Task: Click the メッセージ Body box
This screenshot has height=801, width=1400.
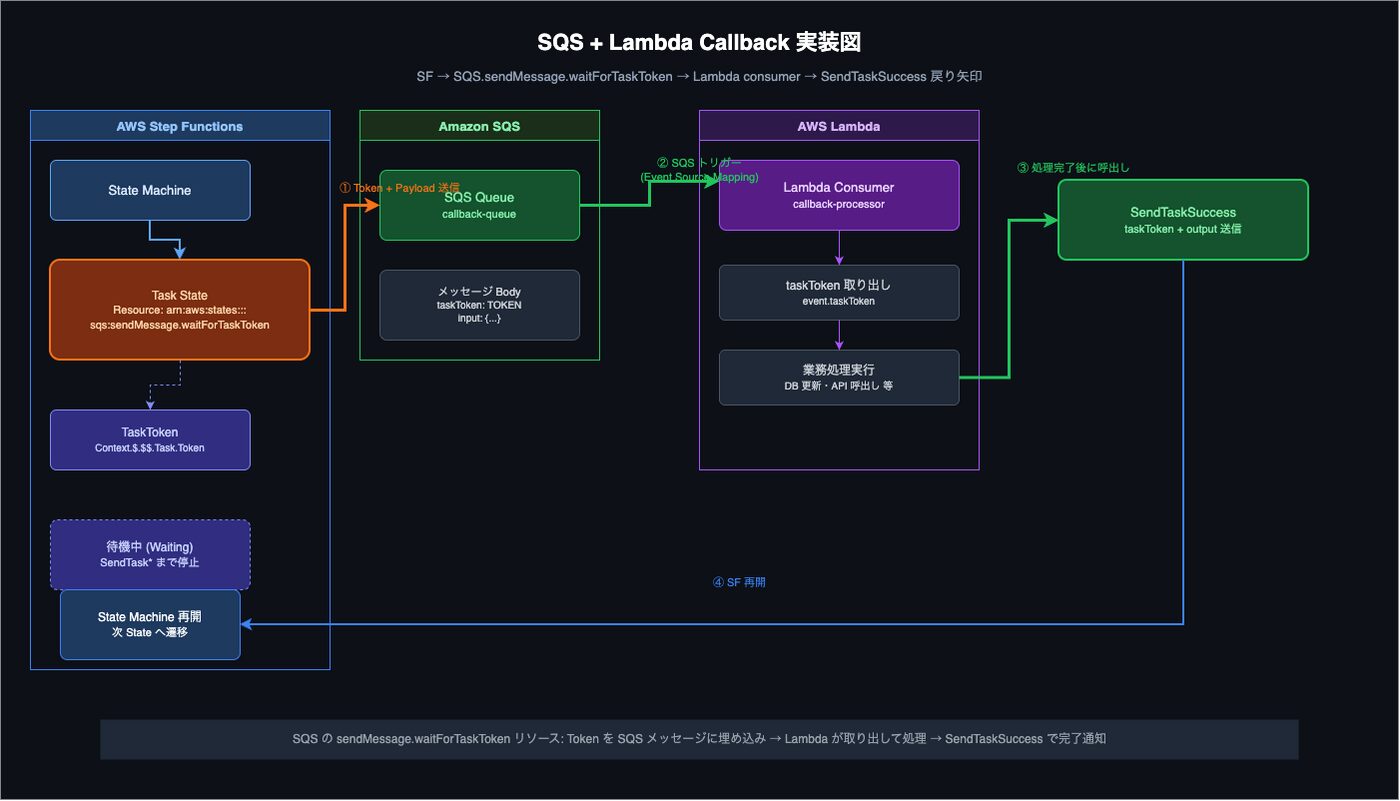Action: pyautogui.click(x=479, y=305)
